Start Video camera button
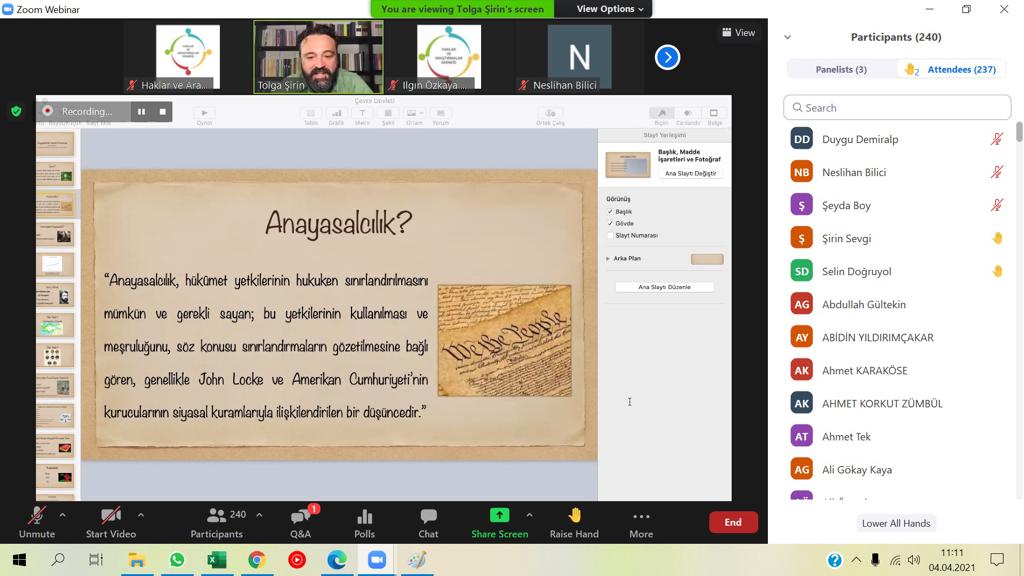1024x576 pixels. 110,522
